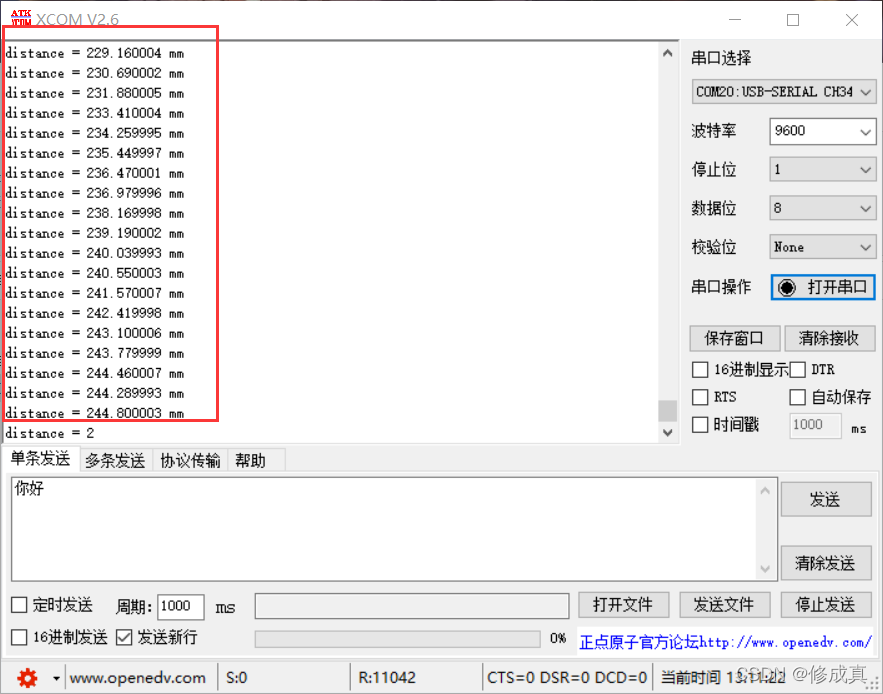This screenshot has width=883, height=694.
Task: Click the receive area scrollbar up arrow
Action: tap(667, 54)
